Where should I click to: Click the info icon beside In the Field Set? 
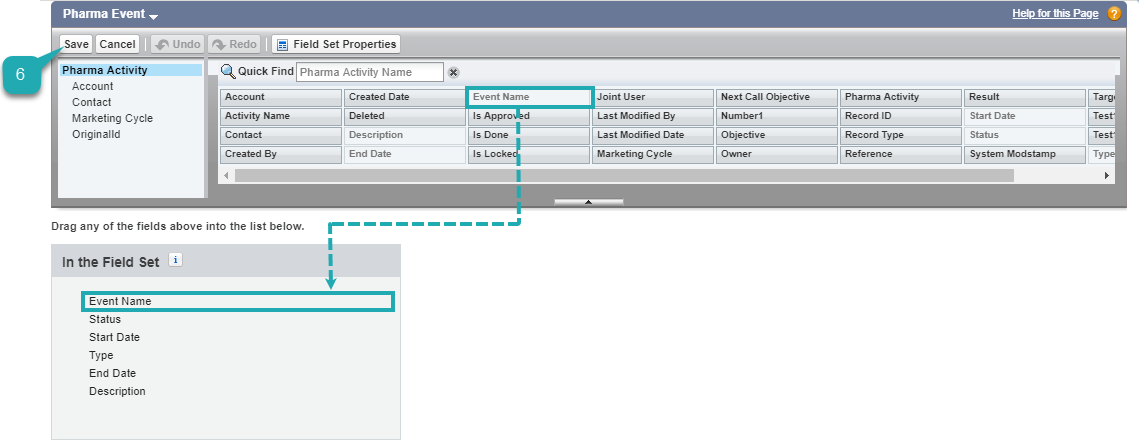(x=176, y=260)
